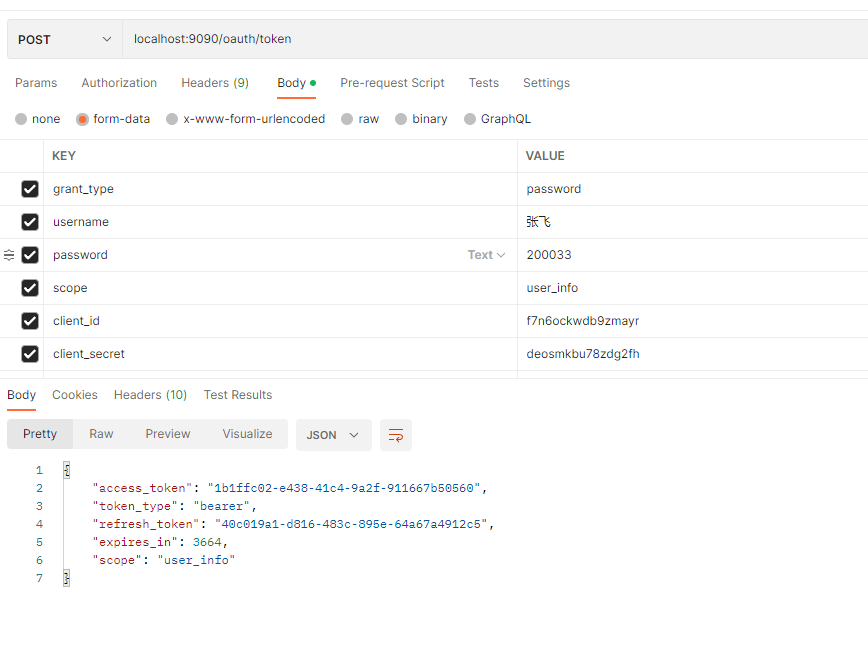Open the Params tab
This screenshot has width=868, height=669.
(x=36, y=83)
